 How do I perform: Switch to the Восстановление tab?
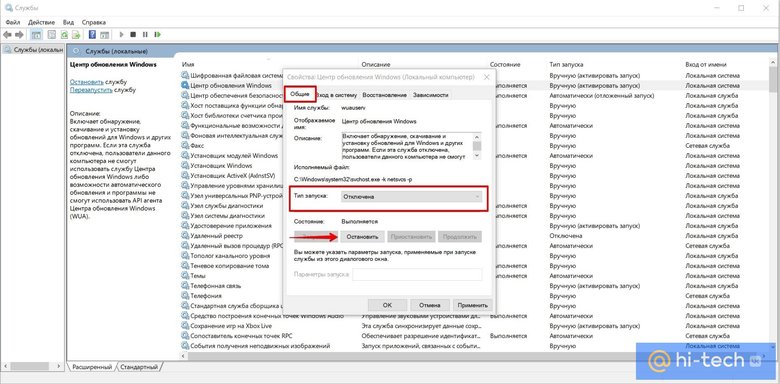[x=385, y=95]
